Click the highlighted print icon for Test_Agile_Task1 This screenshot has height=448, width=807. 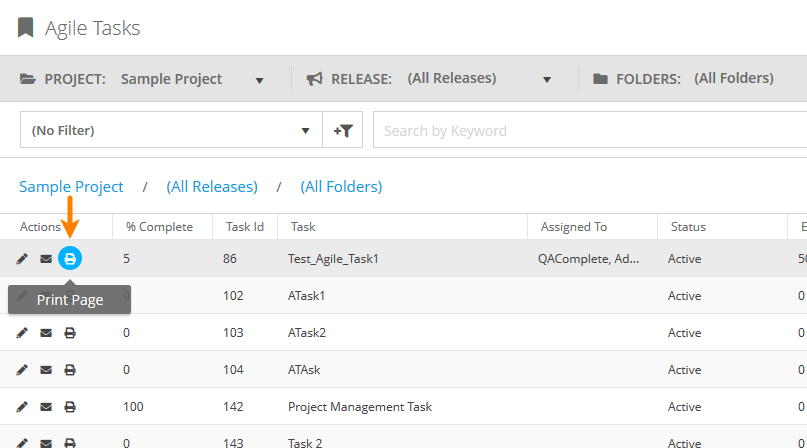point(70,259)
